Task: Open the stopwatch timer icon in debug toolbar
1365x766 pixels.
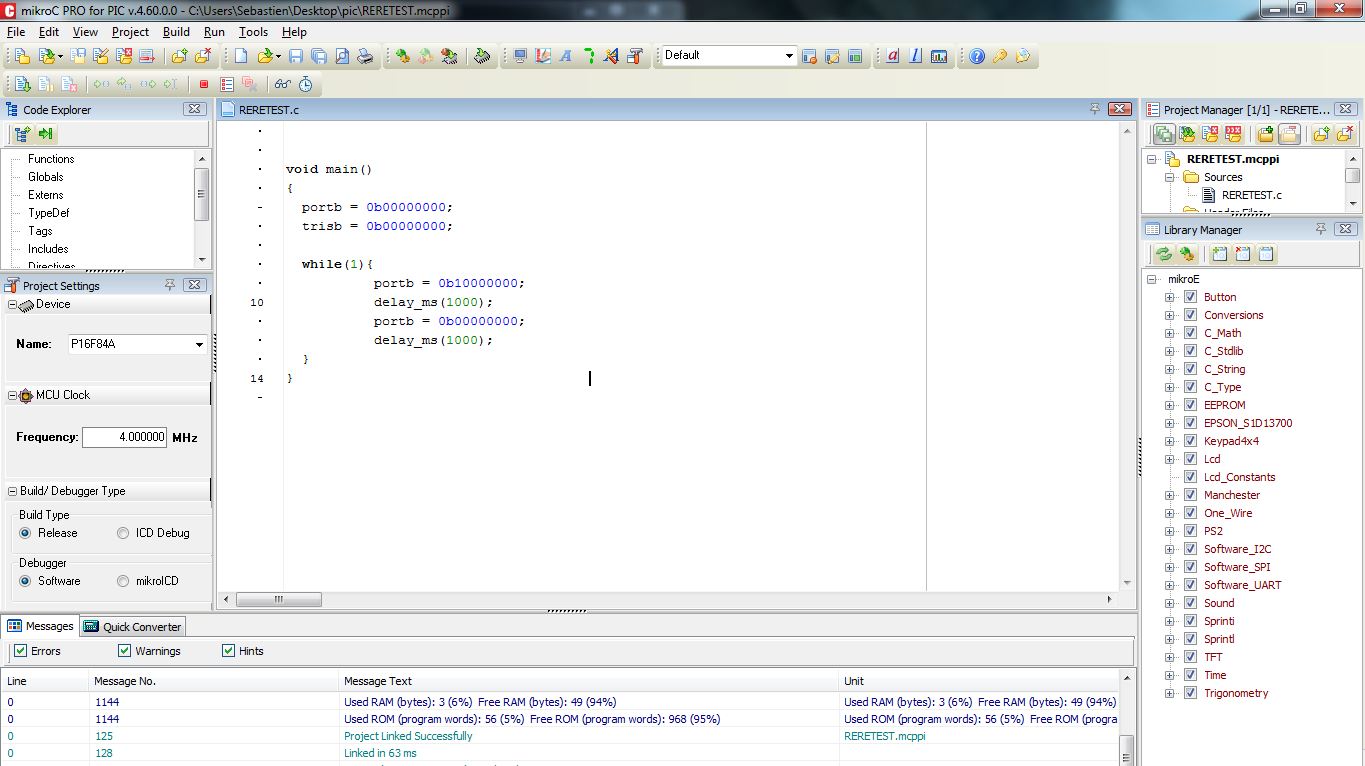Action: pos(305,85)
